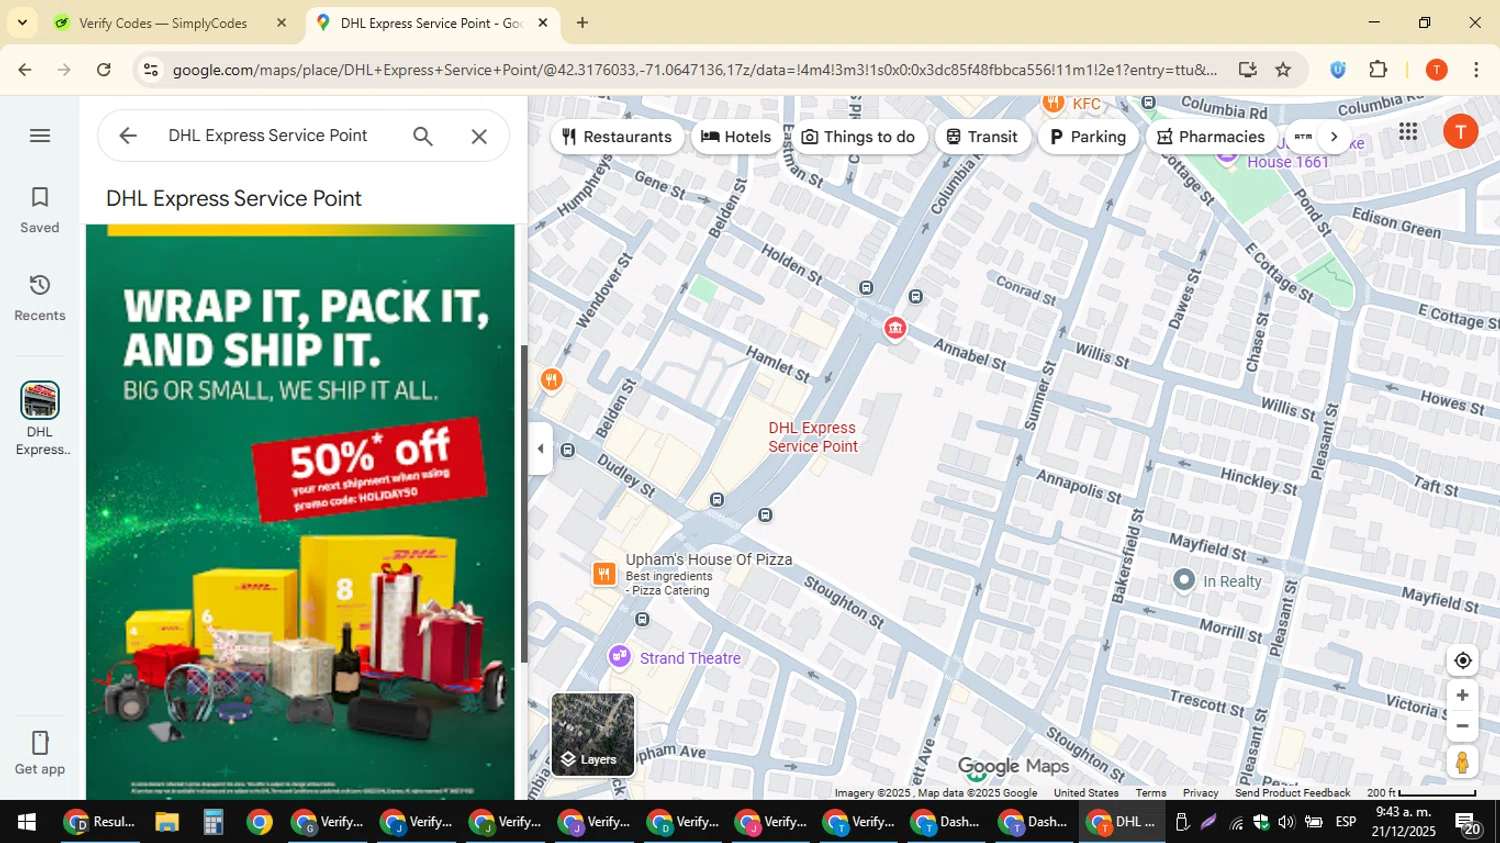The image size is (1500, 843).
Task: Close the Verify Codes — SimplyCodes tab
Action: click(x=281, y=23)
